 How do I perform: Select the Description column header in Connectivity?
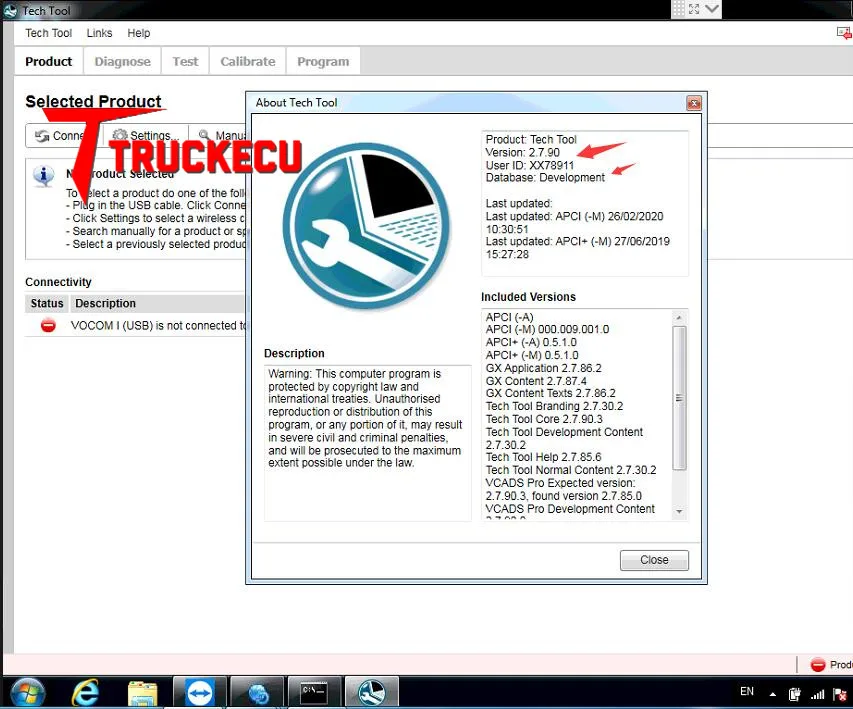click(x=158, y=303)
